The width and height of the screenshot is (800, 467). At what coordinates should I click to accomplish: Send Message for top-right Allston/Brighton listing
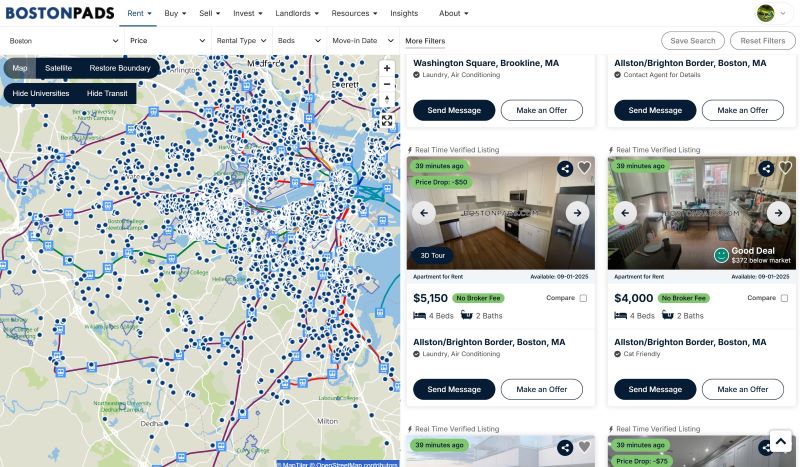pos(655,110)
